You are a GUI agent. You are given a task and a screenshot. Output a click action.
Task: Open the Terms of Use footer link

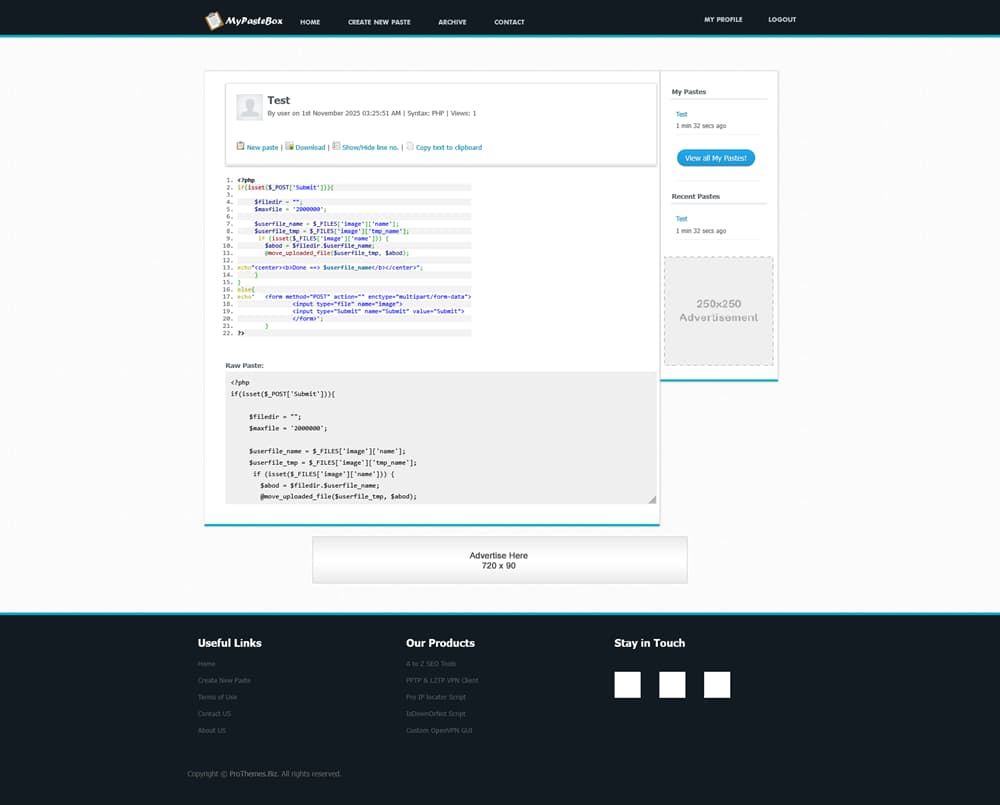coord(217,697)
